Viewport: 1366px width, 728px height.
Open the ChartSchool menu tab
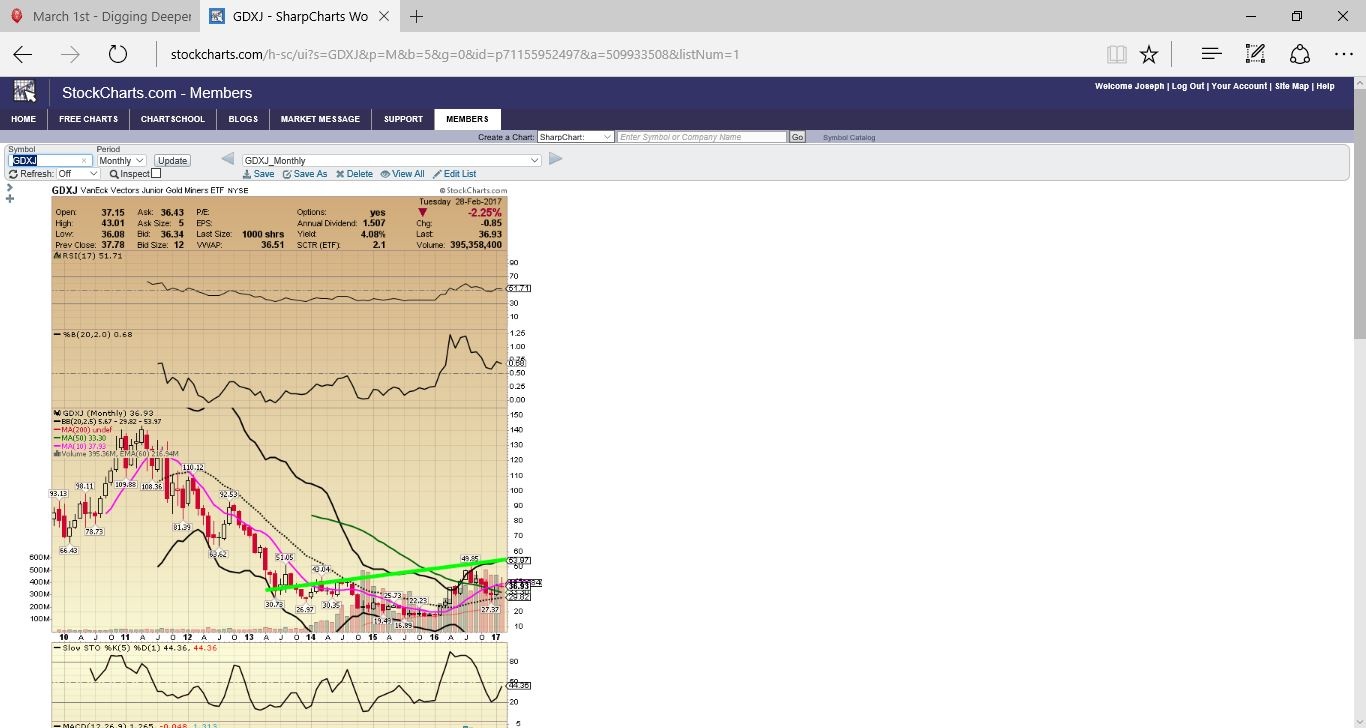coord(172,119)
